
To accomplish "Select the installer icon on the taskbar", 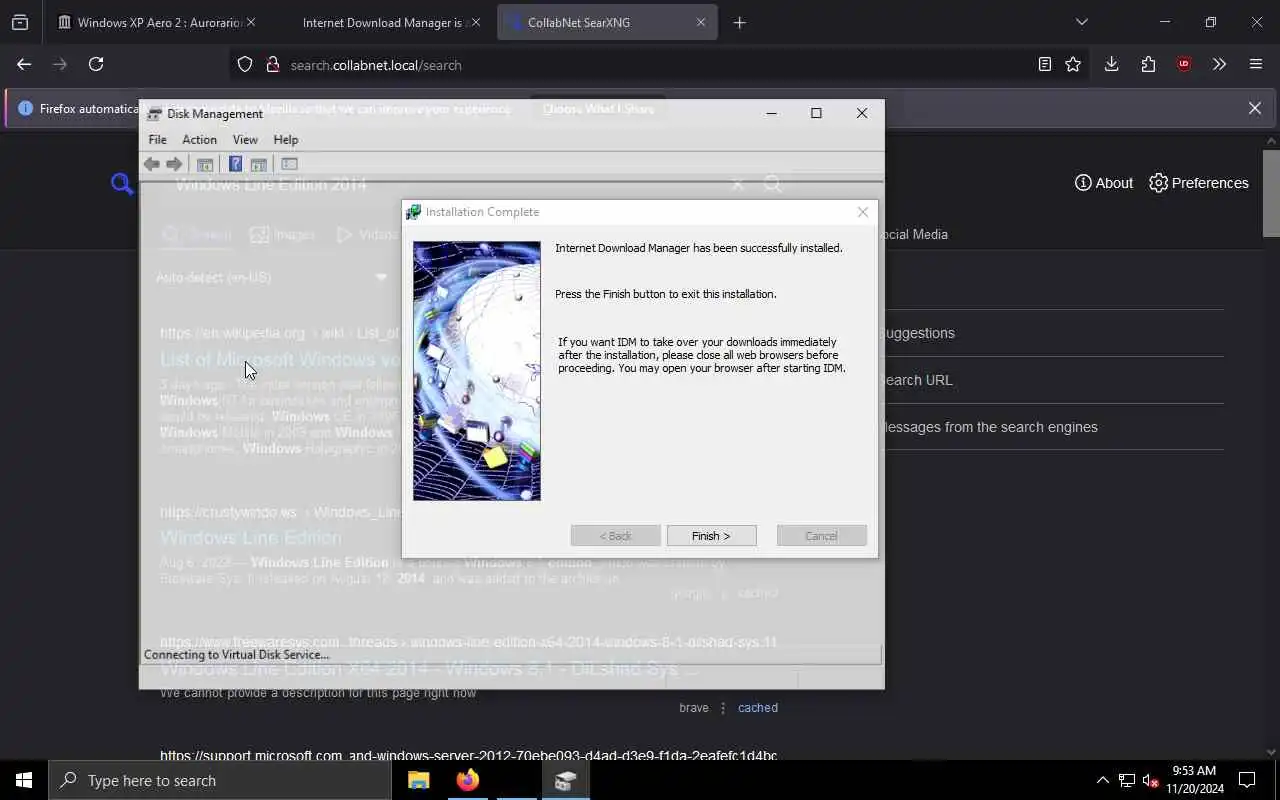I will pyautogui.click(x=565, y=780).
